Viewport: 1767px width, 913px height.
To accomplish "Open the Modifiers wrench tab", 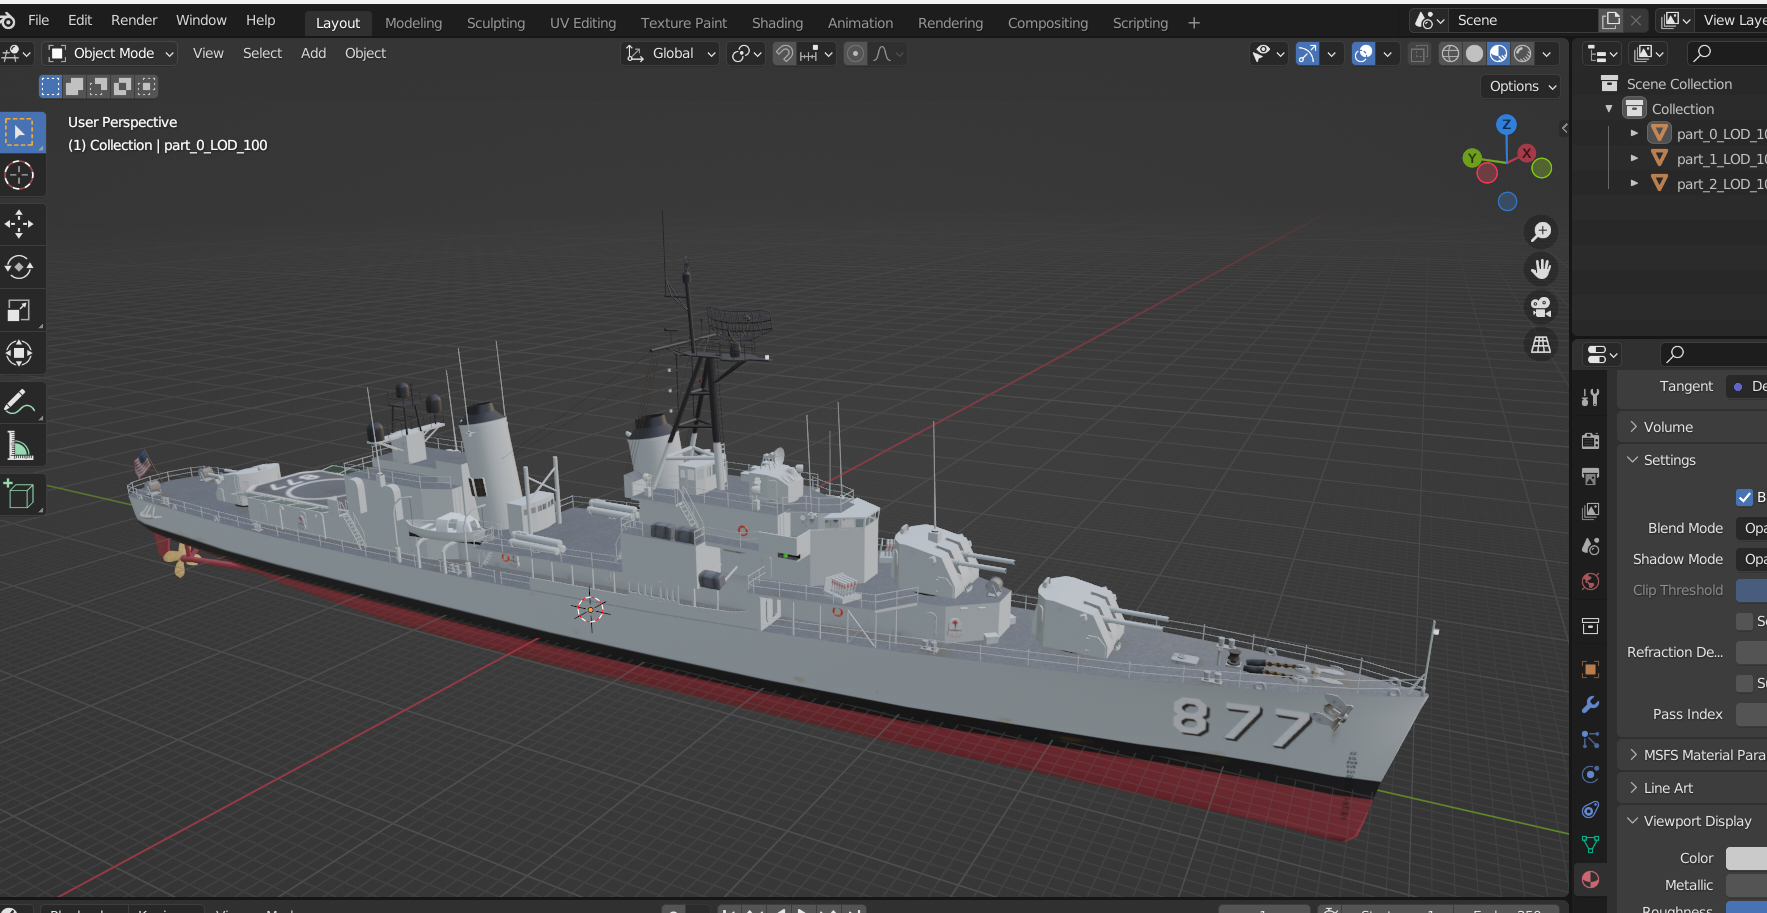I will pyautogui.click(x=1591, y=705).
